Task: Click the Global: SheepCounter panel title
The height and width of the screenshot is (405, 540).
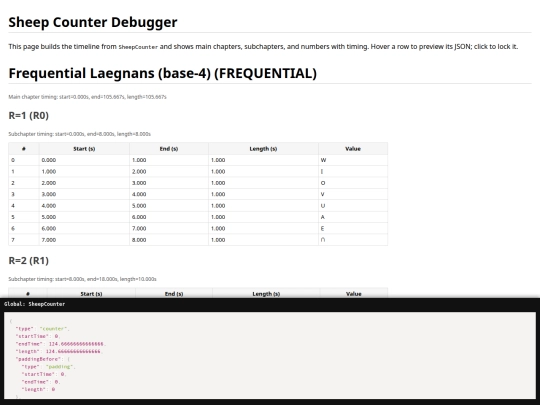Action: click(x=34, y=304)
